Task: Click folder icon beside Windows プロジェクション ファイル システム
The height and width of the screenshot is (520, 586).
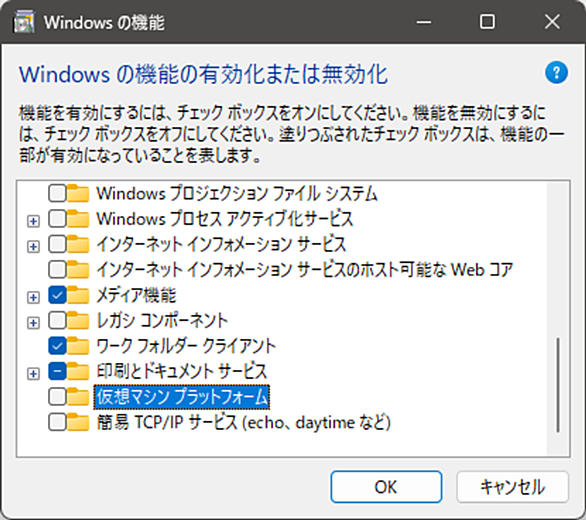Action: pyautogui.click(x=78, y=194)
